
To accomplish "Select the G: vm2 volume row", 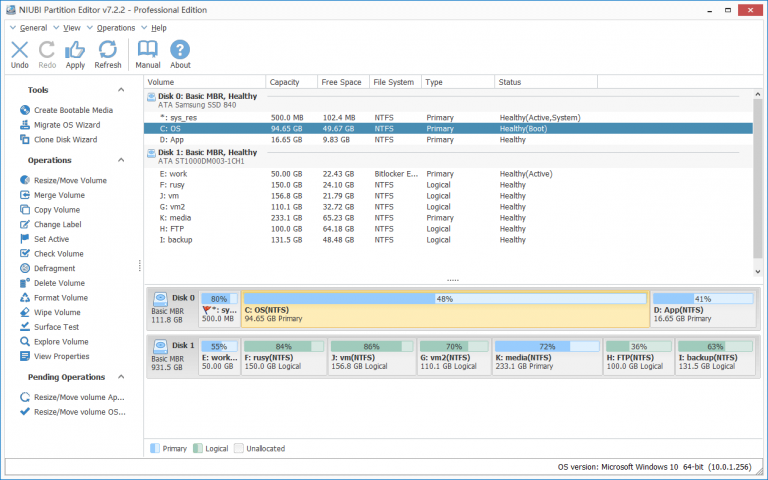I will (448, 207).
